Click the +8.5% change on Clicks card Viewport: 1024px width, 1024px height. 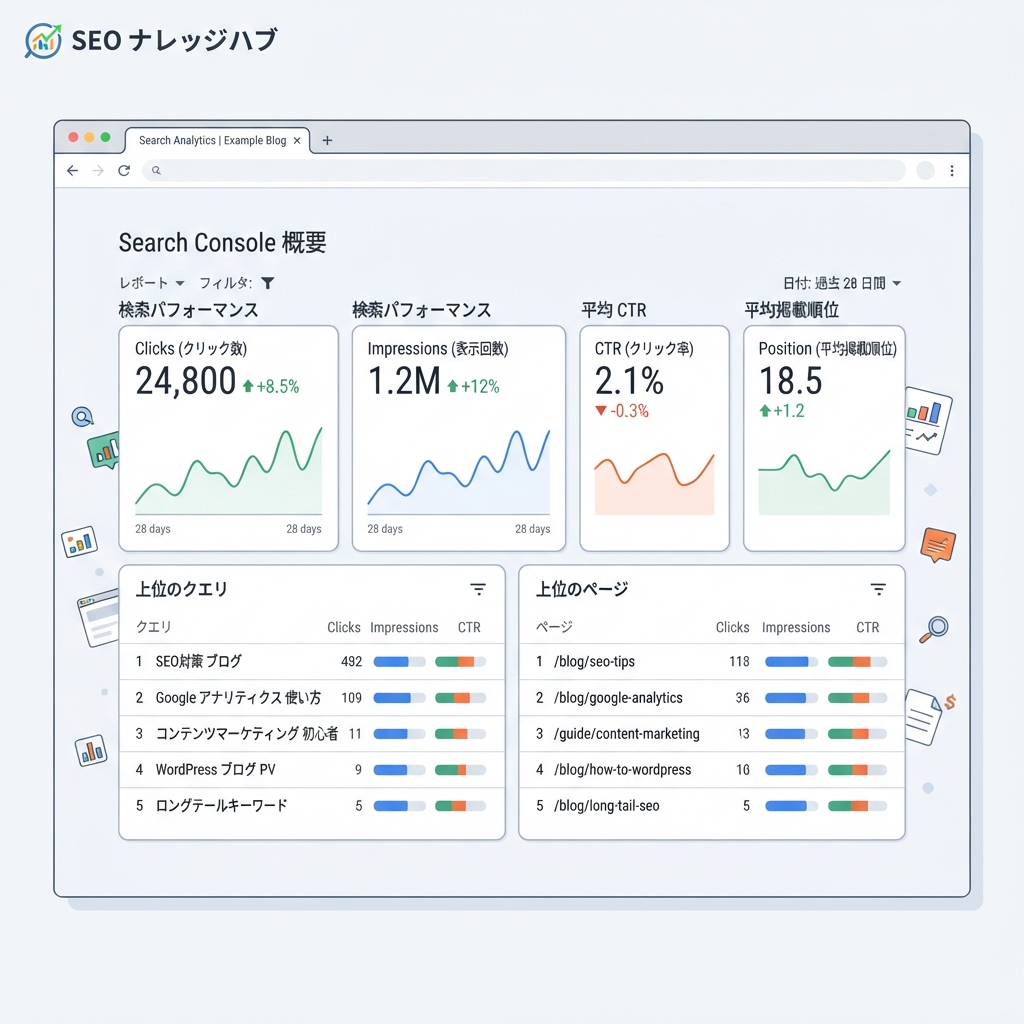(x=271, y=387)
